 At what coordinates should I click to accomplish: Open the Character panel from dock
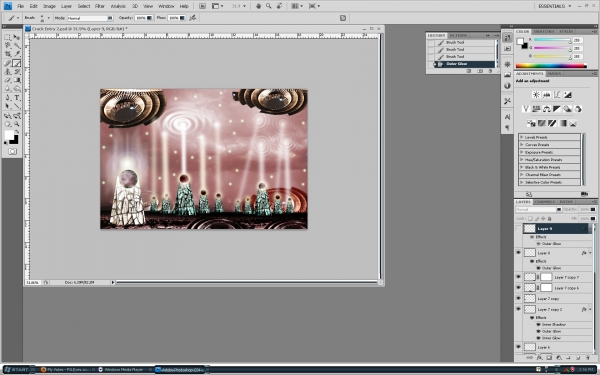507,117
